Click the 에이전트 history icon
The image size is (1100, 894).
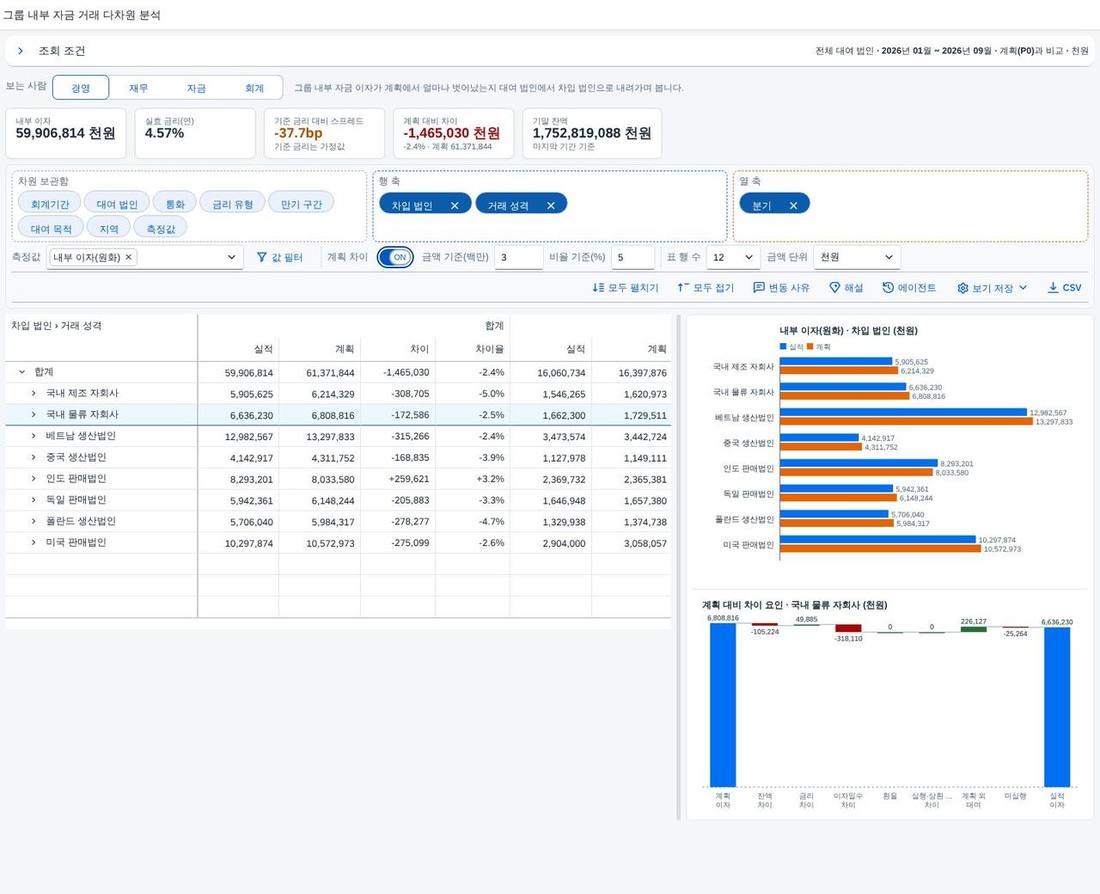click(888, 288)
